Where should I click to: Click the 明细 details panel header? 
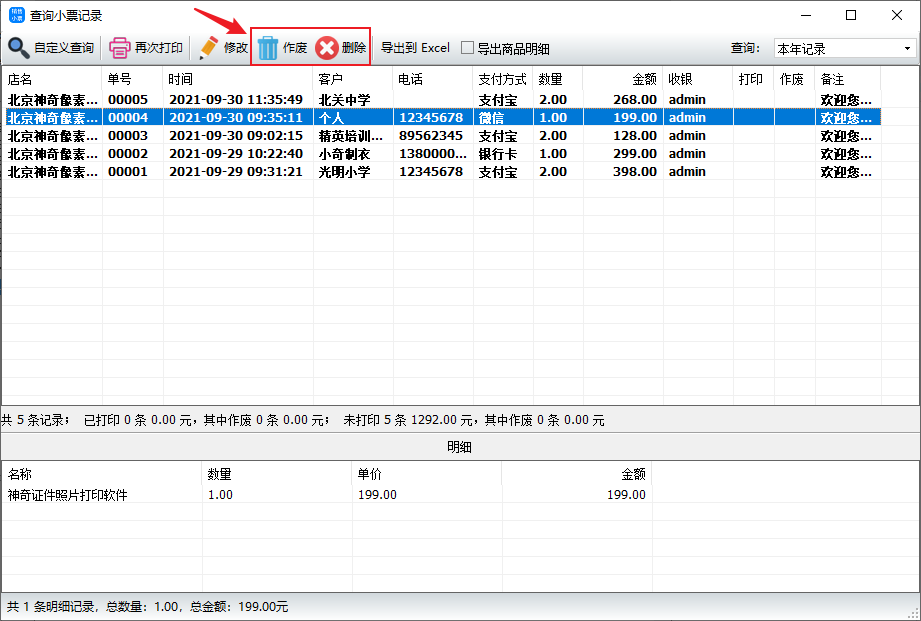(x=460, y=447)
